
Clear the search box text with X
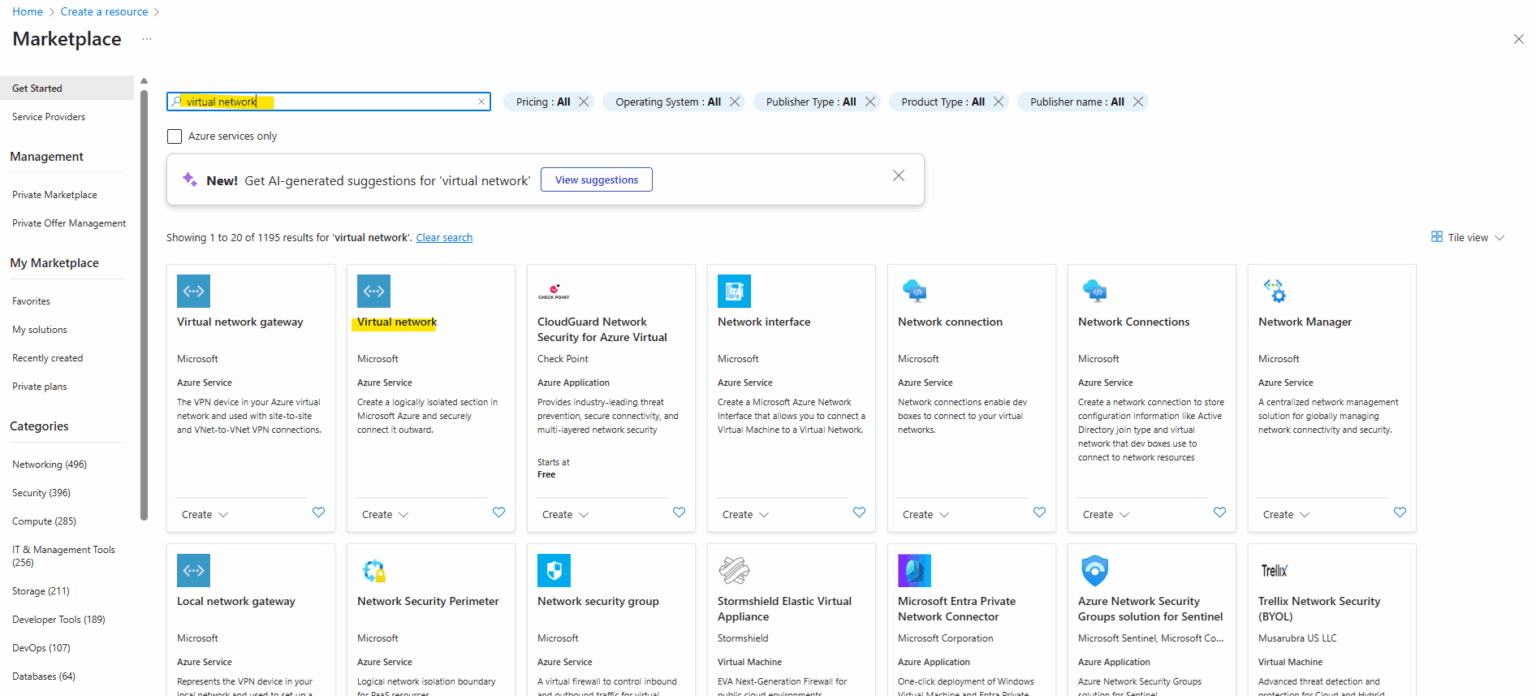coord(481,102)
